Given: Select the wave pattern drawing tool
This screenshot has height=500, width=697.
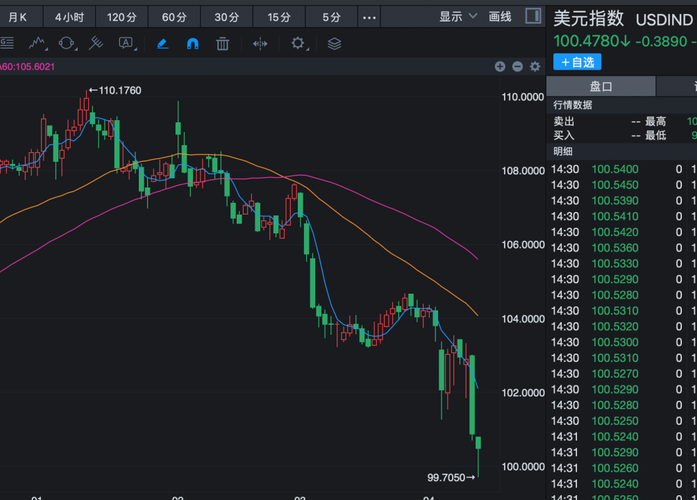Looking at the screenshot, I should coord(38,43).
